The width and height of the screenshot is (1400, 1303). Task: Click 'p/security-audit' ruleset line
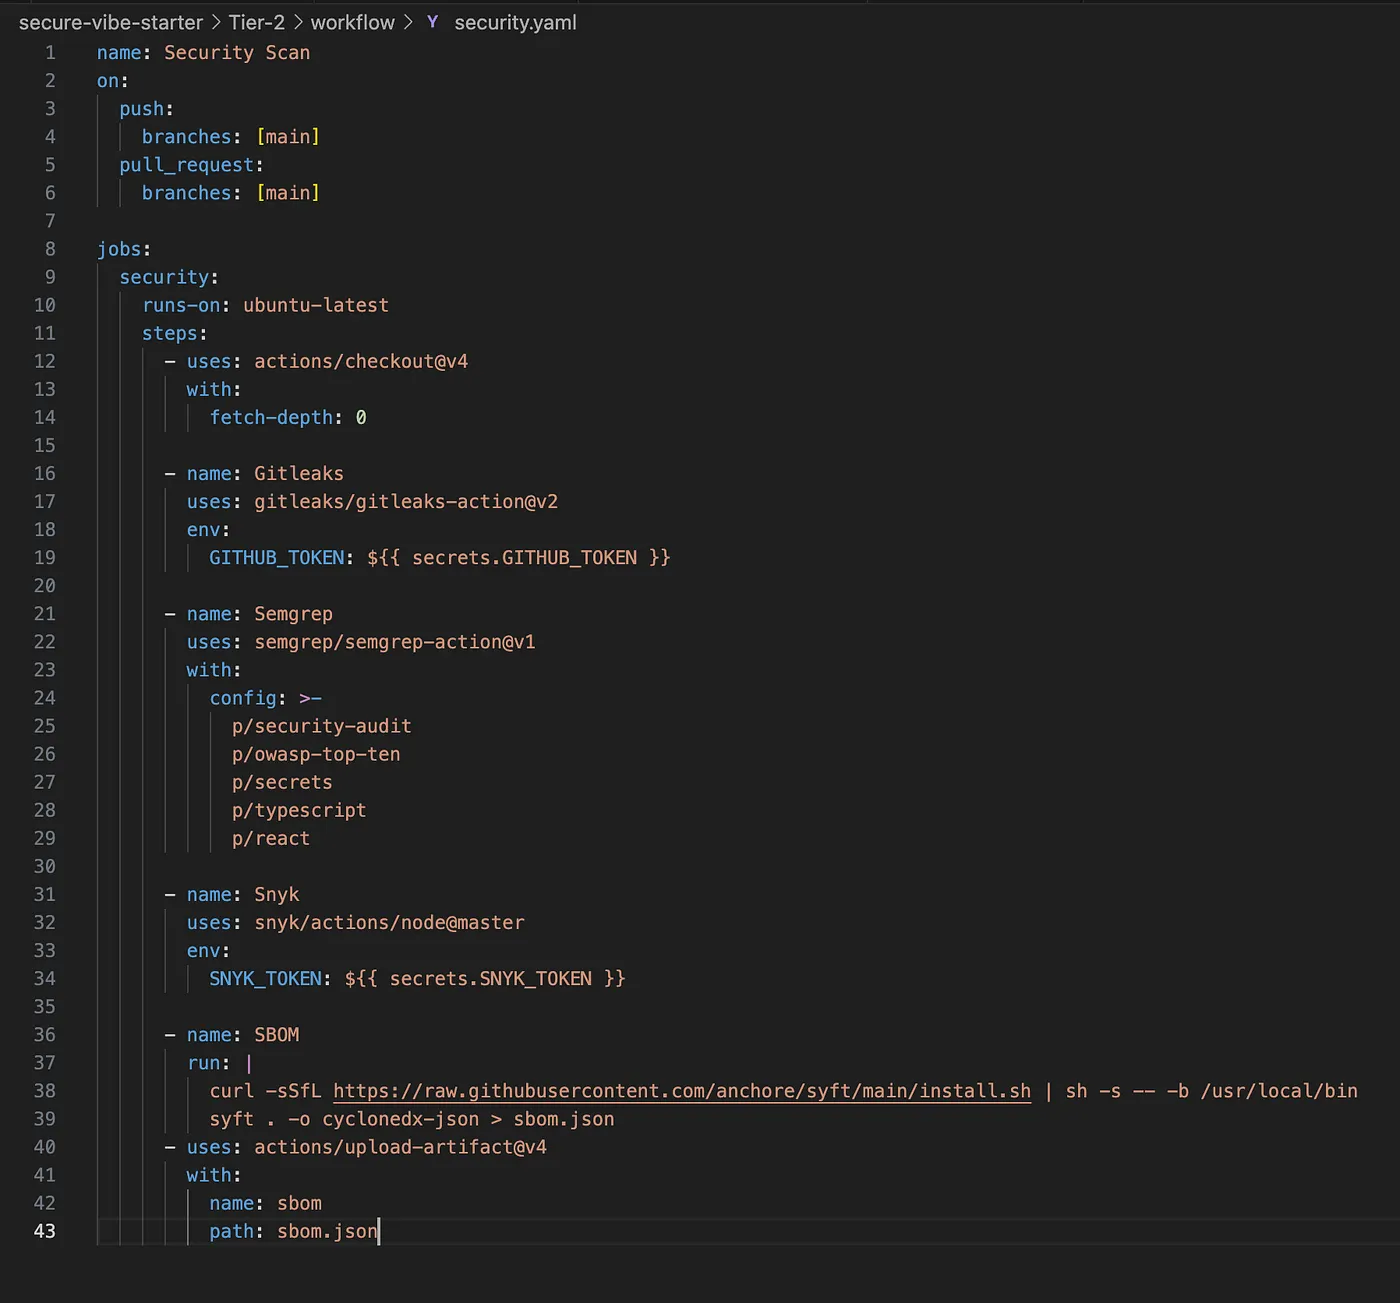[x=322, y=726]
